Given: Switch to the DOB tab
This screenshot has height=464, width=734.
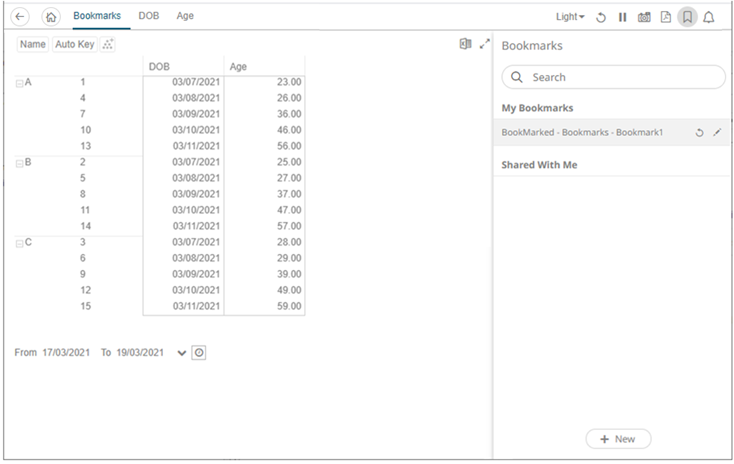Looking at the screenshot, I should point(149,16).
